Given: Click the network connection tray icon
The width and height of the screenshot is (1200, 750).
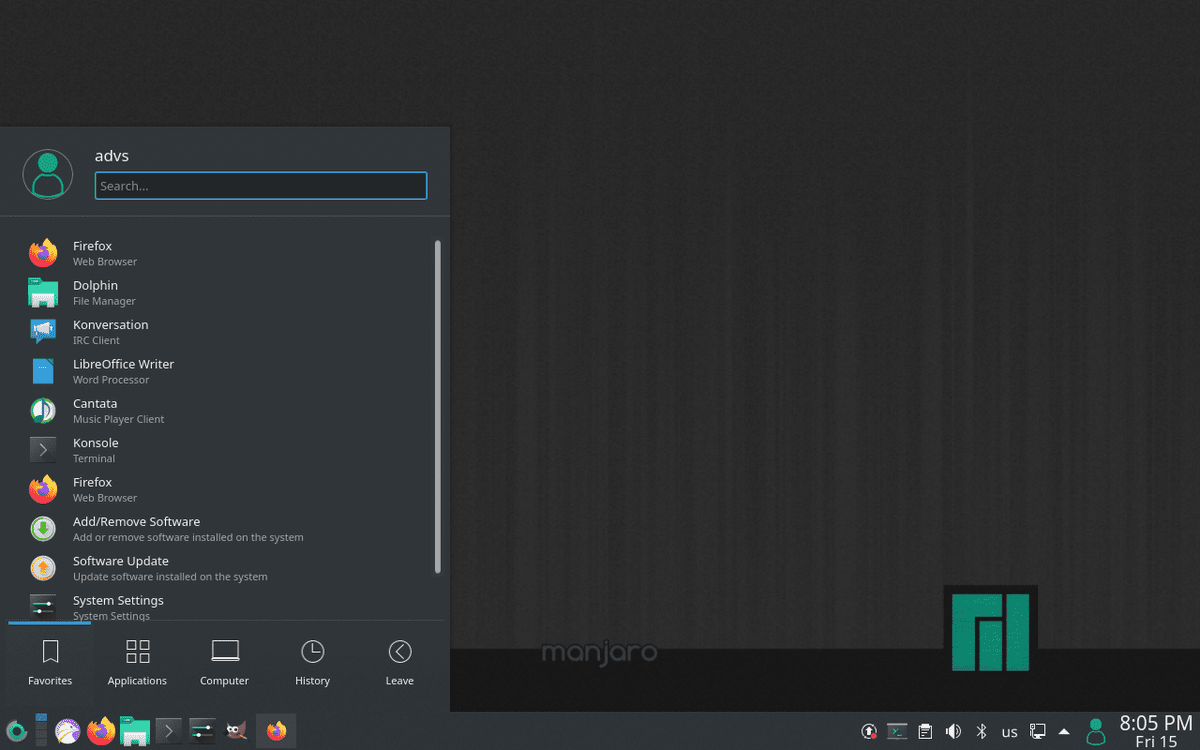Looking at the screenshot, I should pyautogui.click(x=1038, y=731).
